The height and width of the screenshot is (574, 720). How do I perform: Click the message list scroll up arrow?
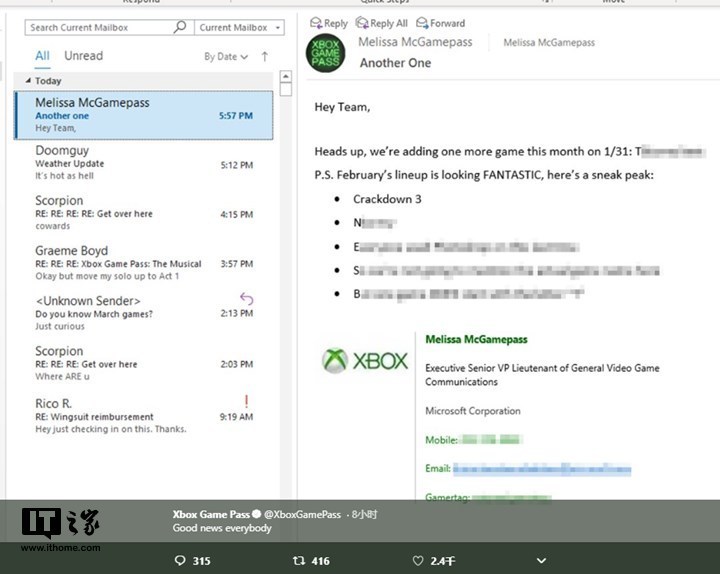pos(286,76)
